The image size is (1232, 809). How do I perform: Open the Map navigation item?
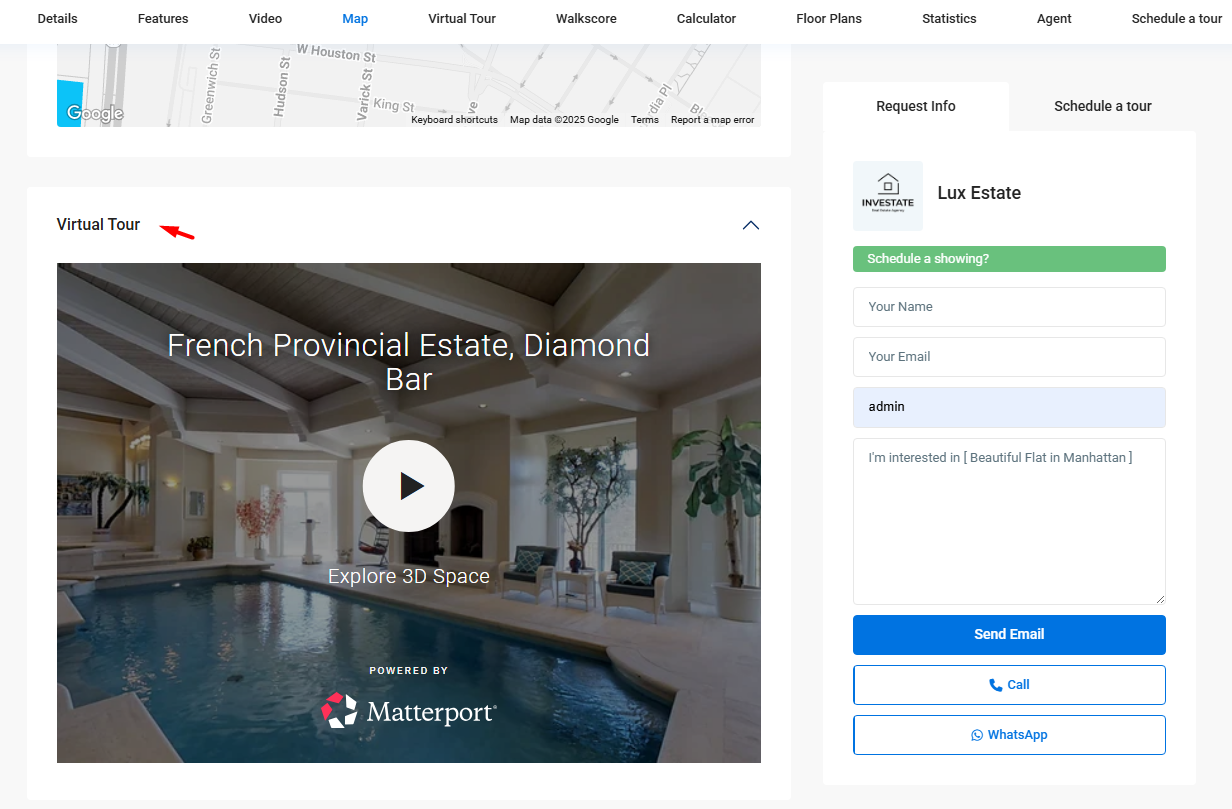point(355,18)
